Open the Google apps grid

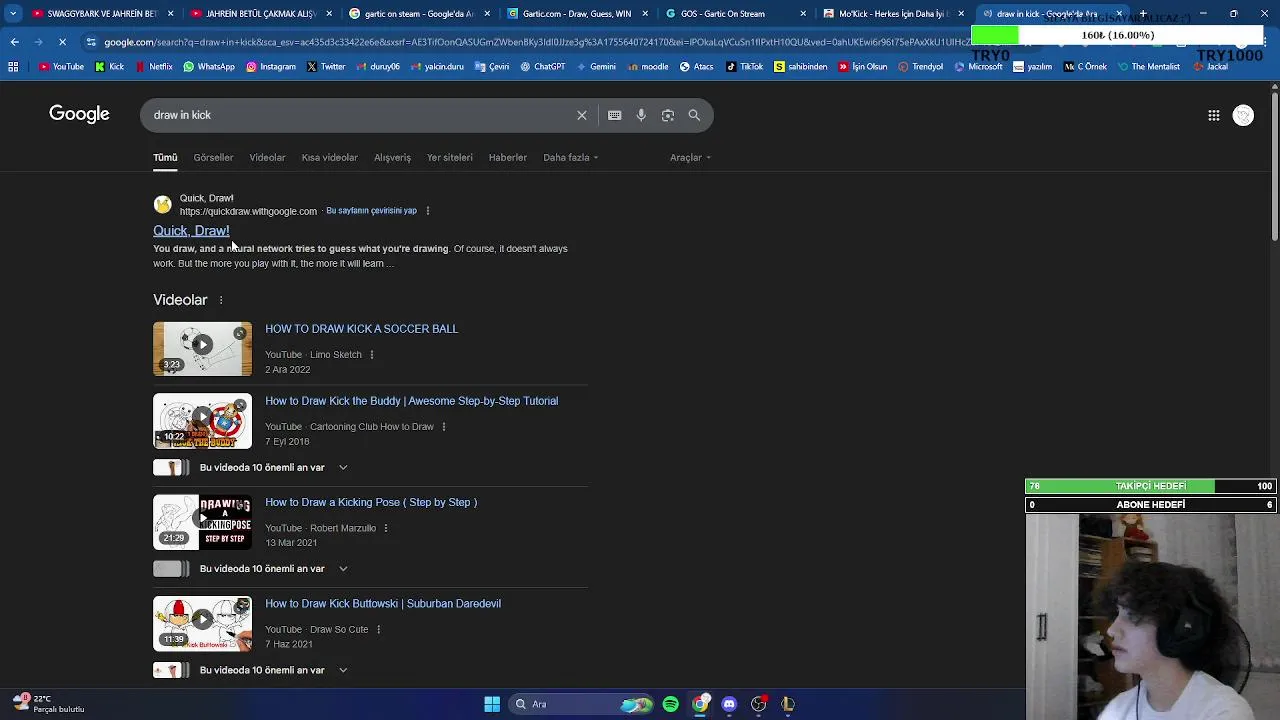pyautogui.click(x=1213, y=115)
